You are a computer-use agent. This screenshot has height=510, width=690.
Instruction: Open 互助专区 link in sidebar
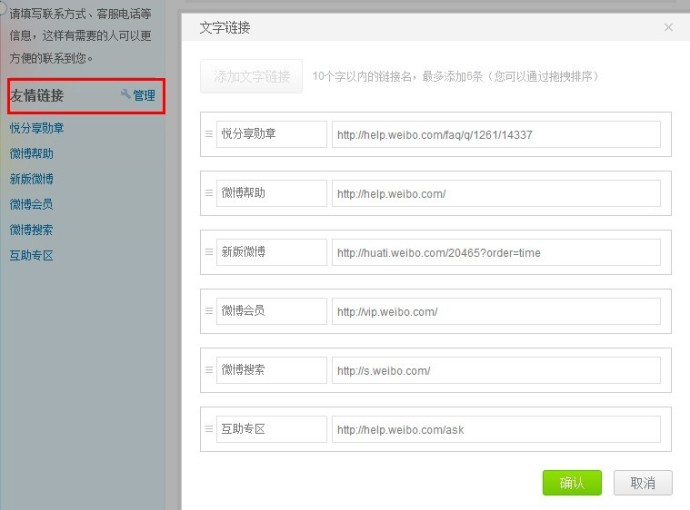(32, 255)
